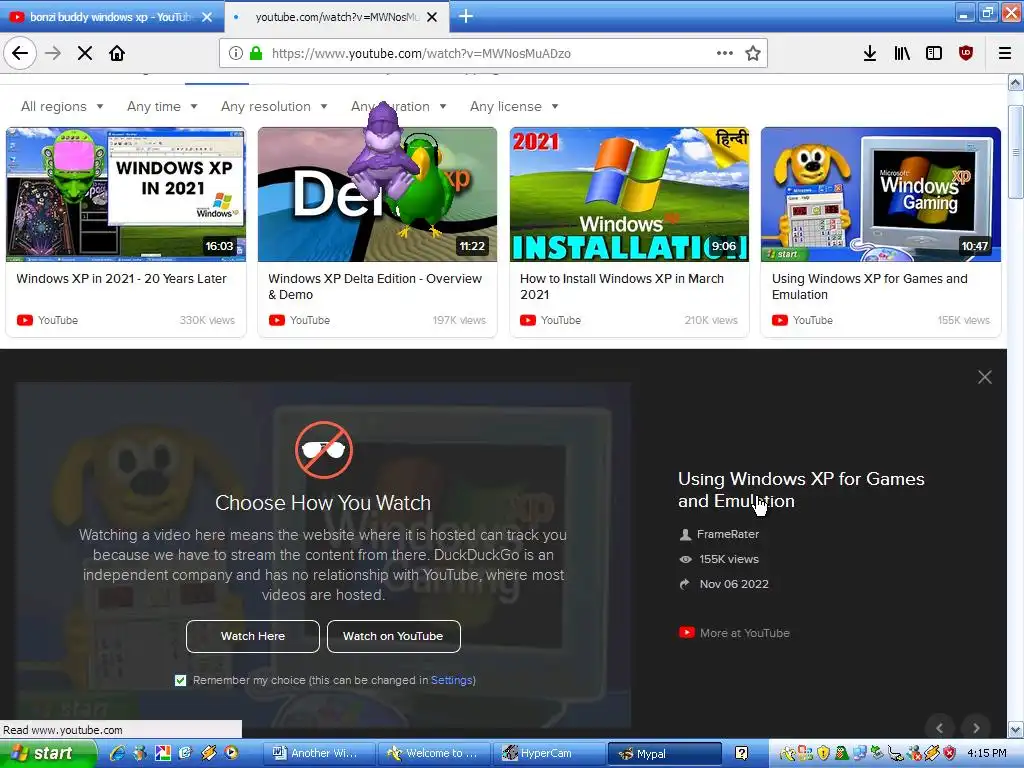Viewport: 1024px width, 768px height.
Task: Click the '155K views' text in detail panel
Action: tap(729, 559)
